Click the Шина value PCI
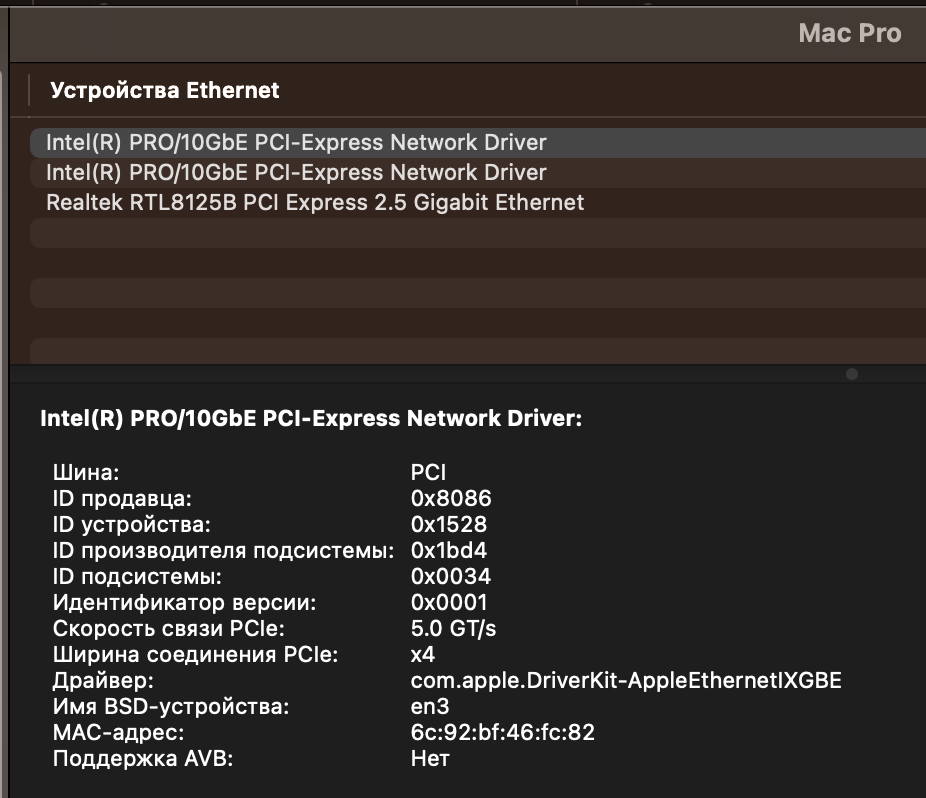 point(428,473)
